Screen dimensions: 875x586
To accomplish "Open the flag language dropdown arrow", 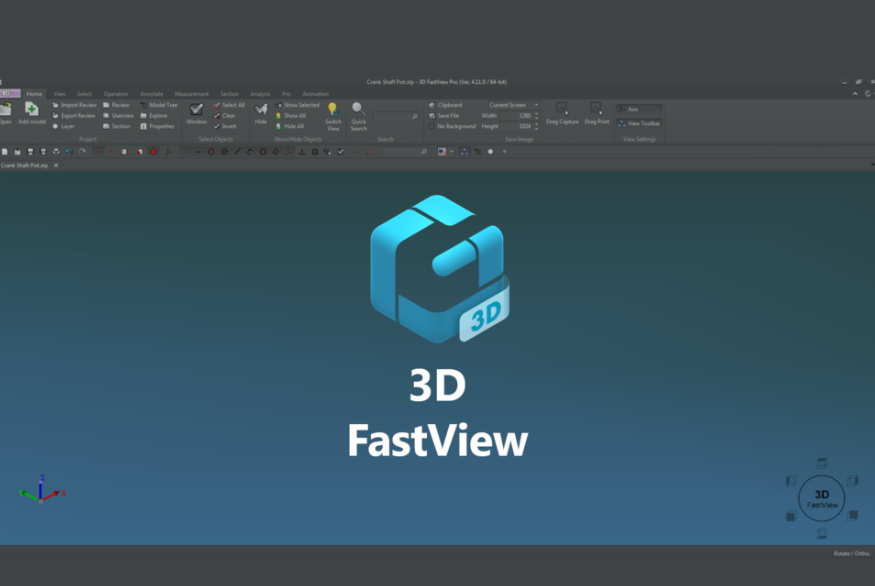I will click(451, 152).
